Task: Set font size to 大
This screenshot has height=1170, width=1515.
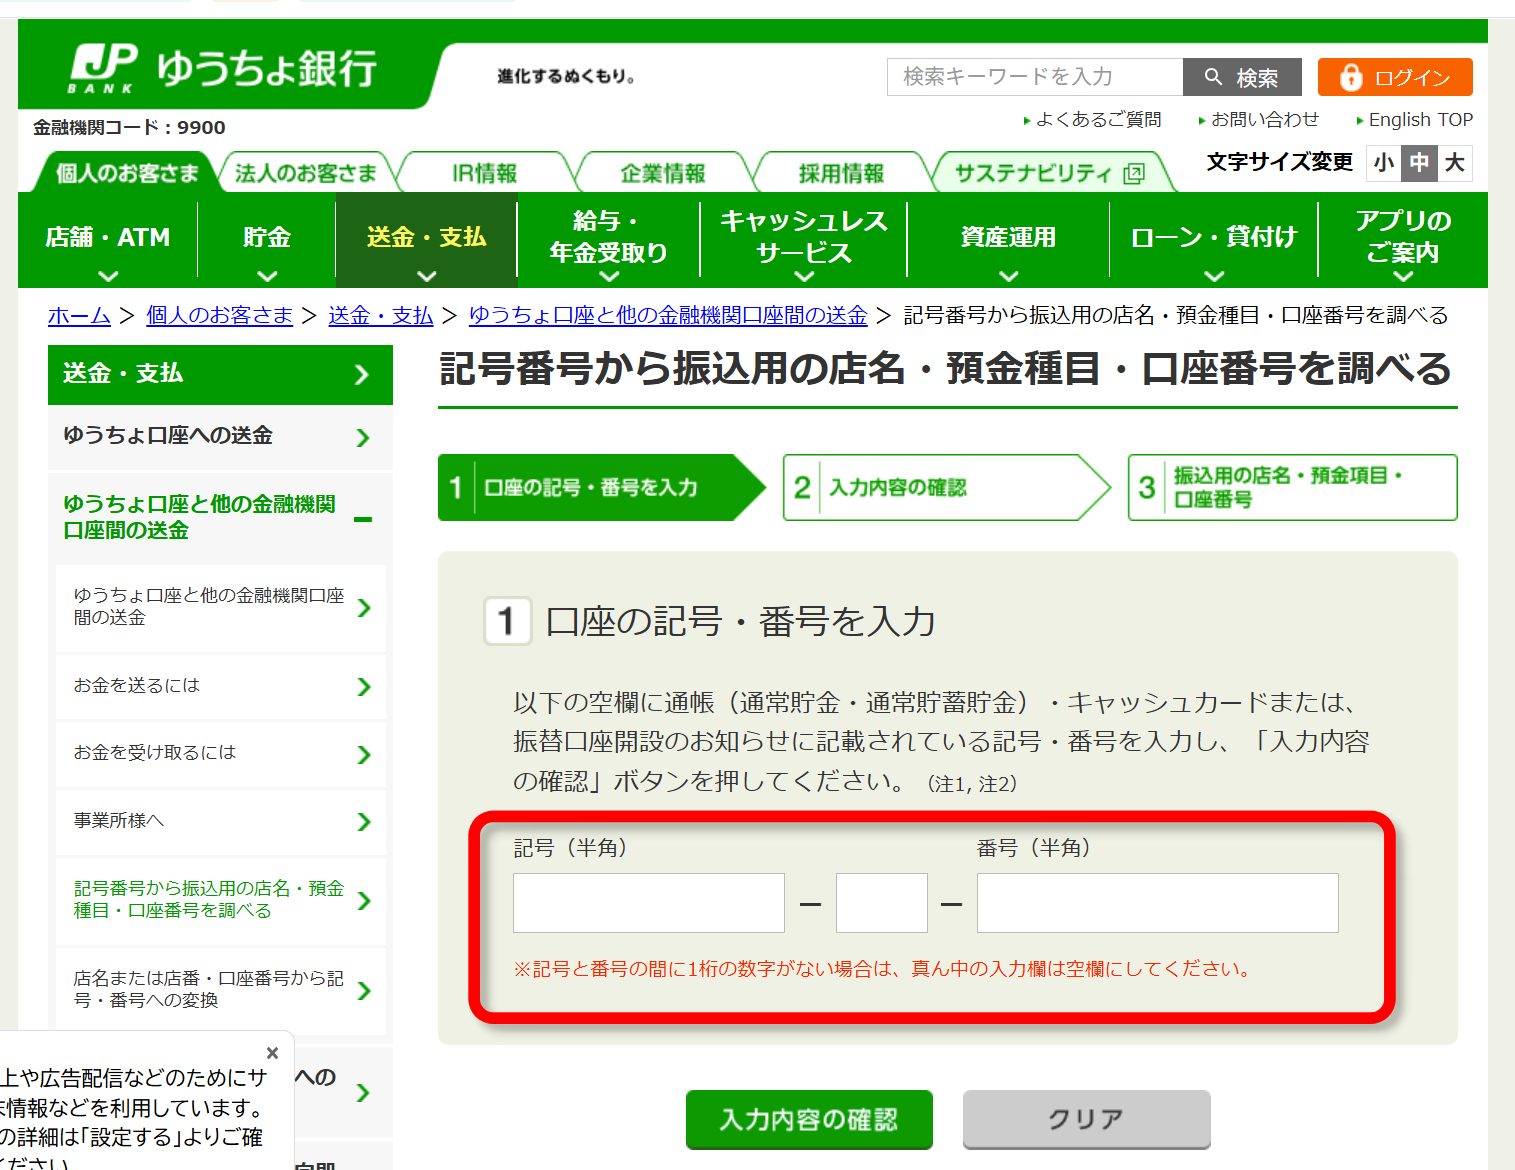Action: click(1455, 163)
